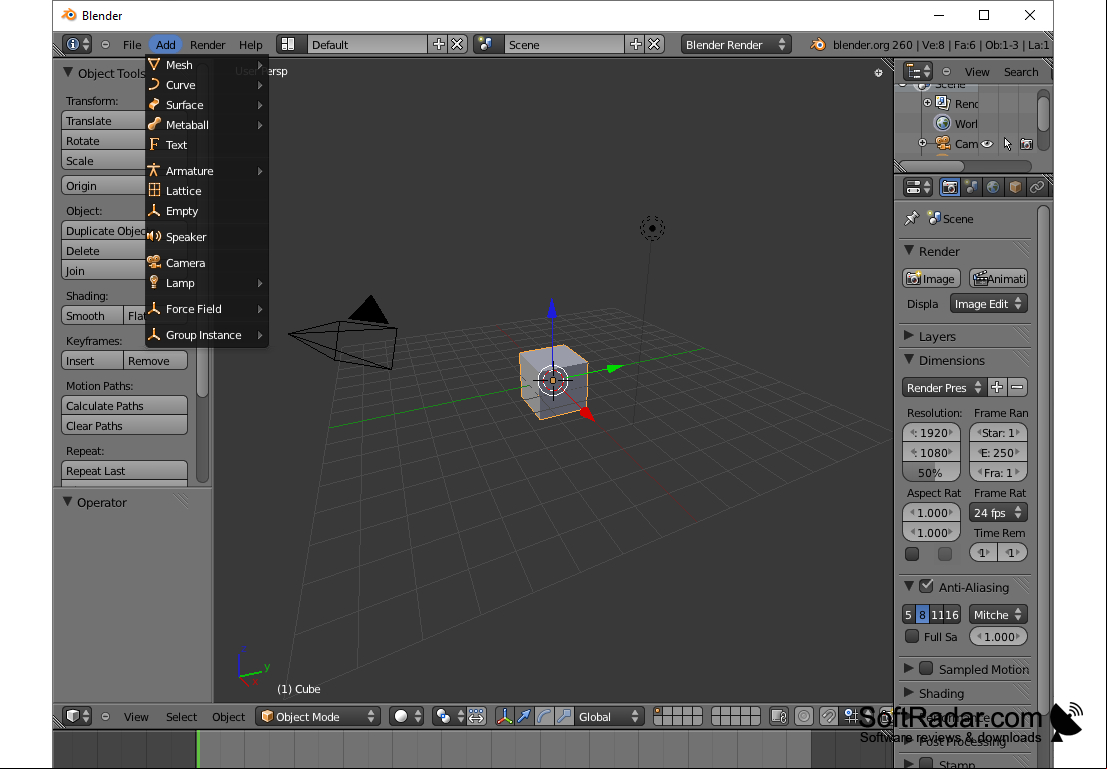Image resolution: width=1107 pixels, height=769 pixels.
Task: Open the Outliner Search menu
Action: click(x=1021, y=72)
